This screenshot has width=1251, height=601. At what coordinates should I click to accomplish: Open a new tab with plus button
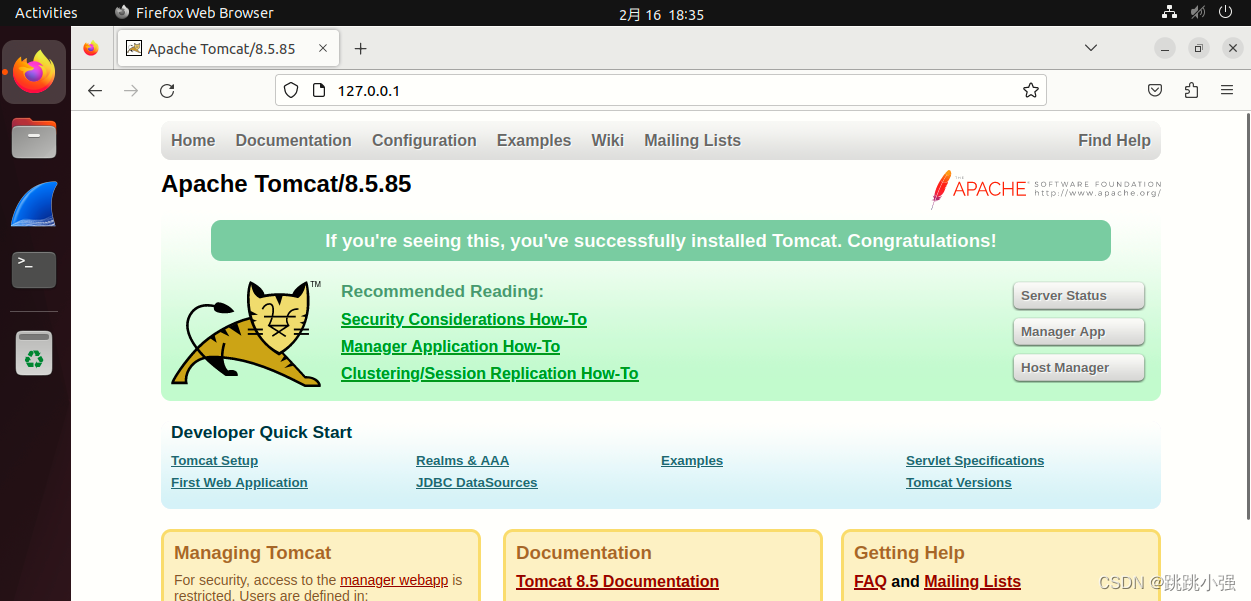tap(361, 48)
